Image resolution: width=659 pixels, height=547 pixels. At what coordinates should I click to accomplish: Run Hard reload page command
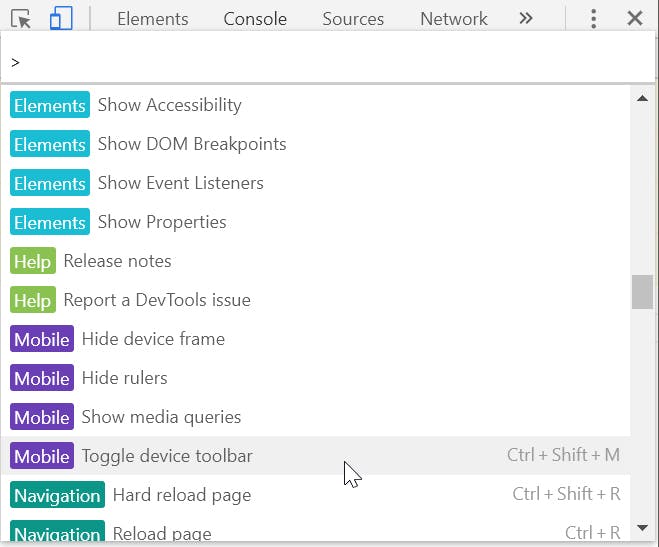[x=181, y=495]
